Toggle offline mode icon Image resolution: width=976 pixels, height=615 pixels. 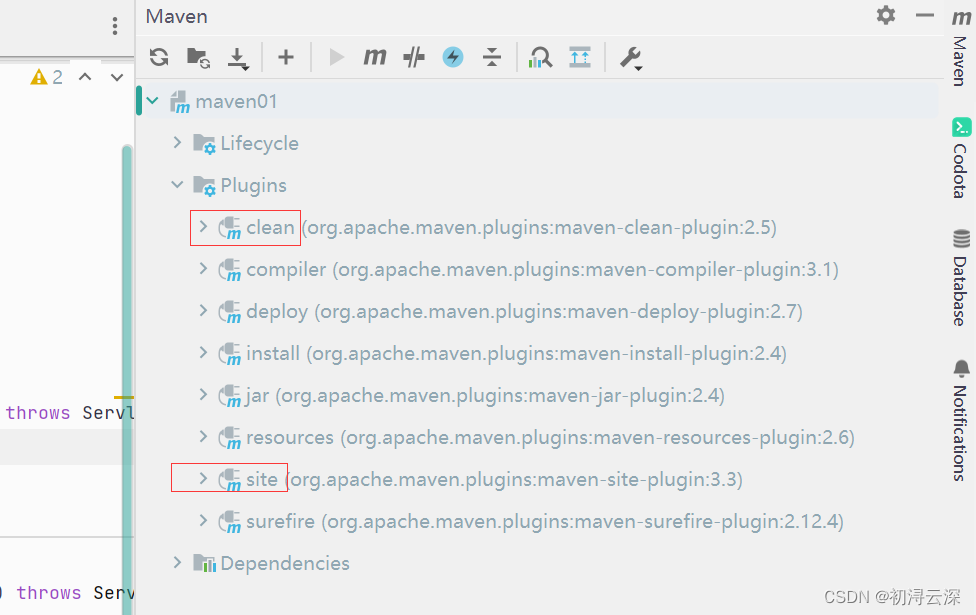(x=414, y=57)
